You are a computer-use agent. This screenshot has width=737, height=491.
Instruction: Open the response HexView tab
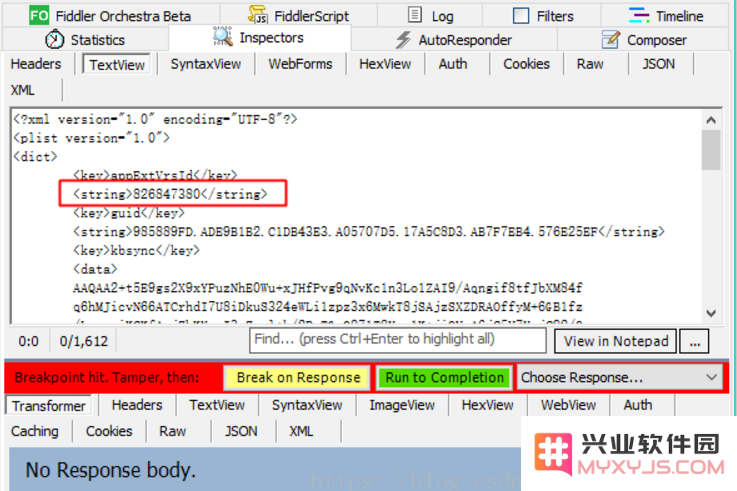pos(487,405)
